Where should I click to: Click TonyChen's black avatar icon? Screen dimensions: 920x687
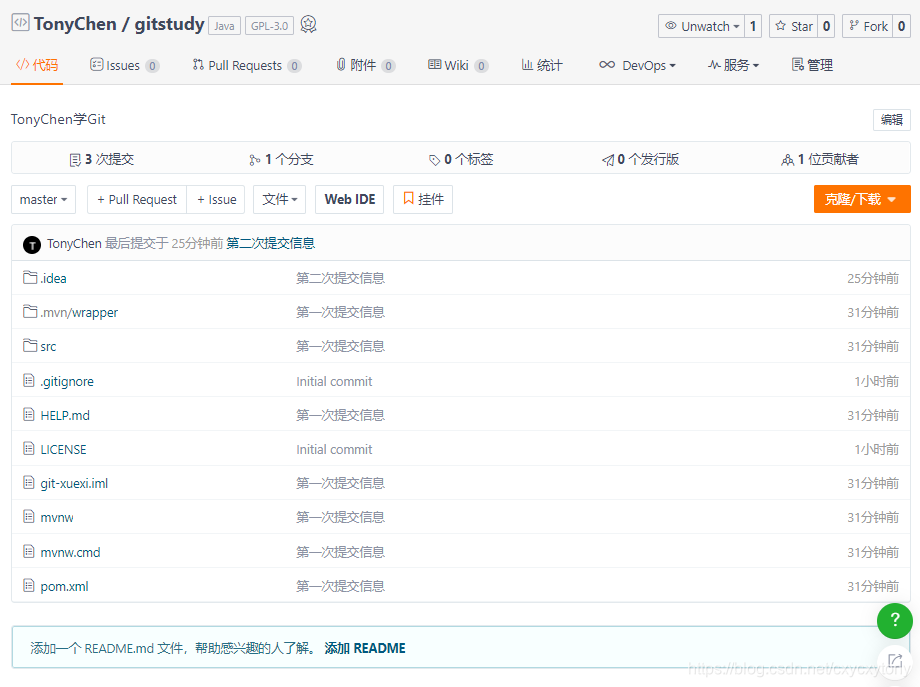[32, 244]
